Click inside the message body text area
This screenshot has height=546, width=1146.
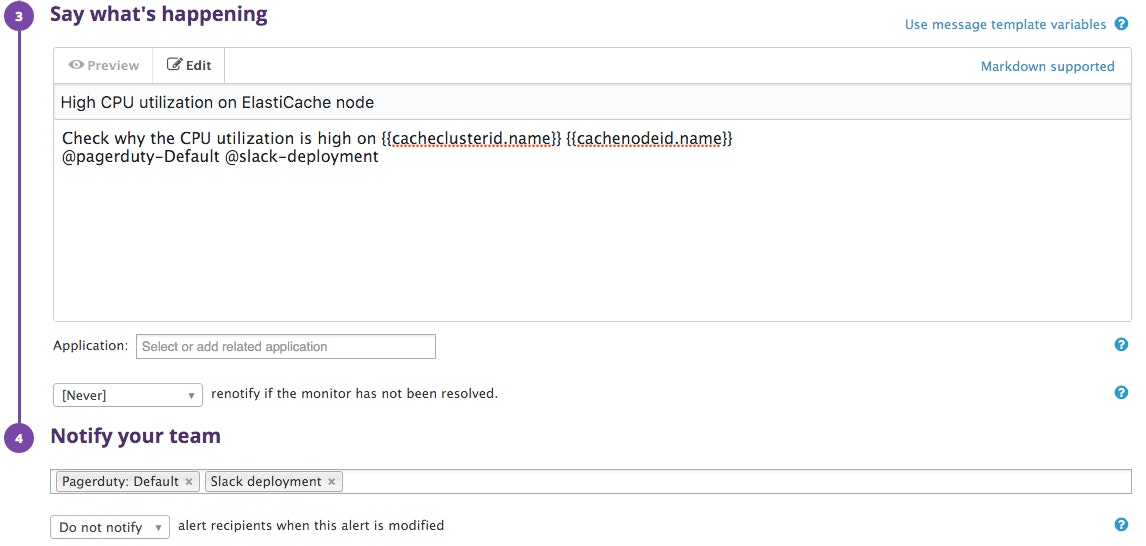(592, 240)
